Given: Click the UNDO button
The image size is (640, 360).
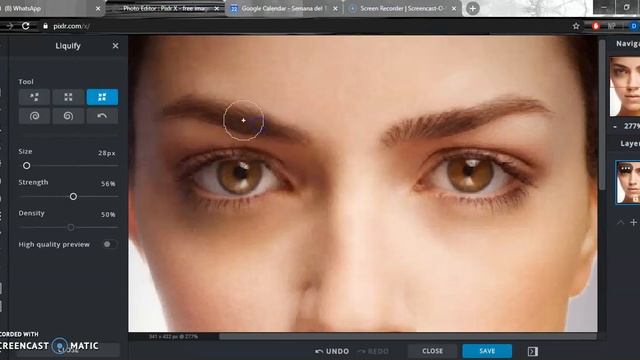Looking at the screenshot, I should (332, 351).
